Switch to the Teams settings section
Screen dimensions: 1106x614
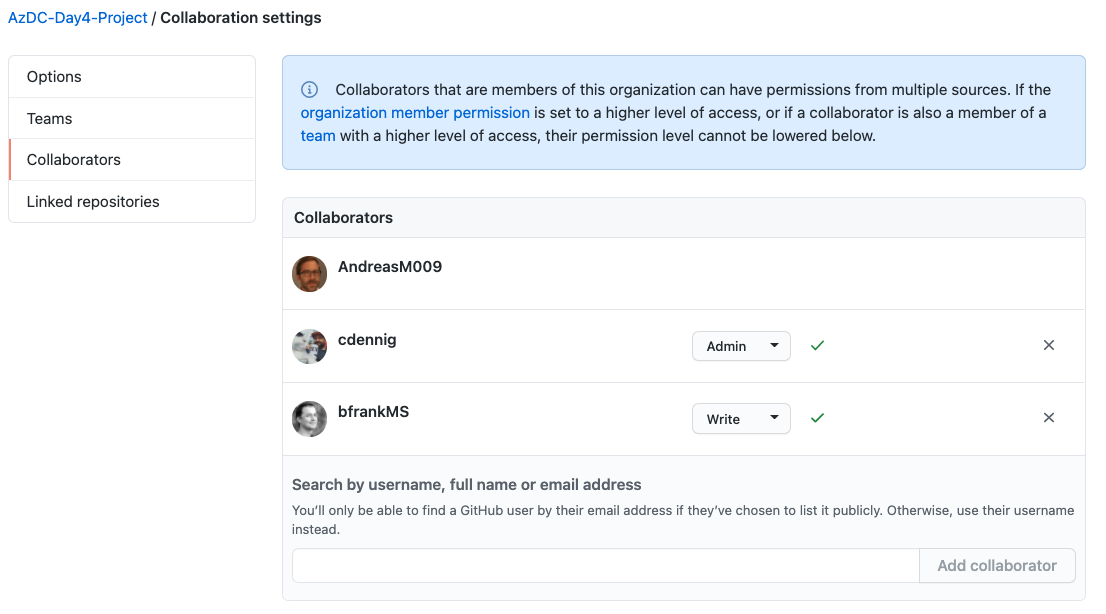point(48,118)
